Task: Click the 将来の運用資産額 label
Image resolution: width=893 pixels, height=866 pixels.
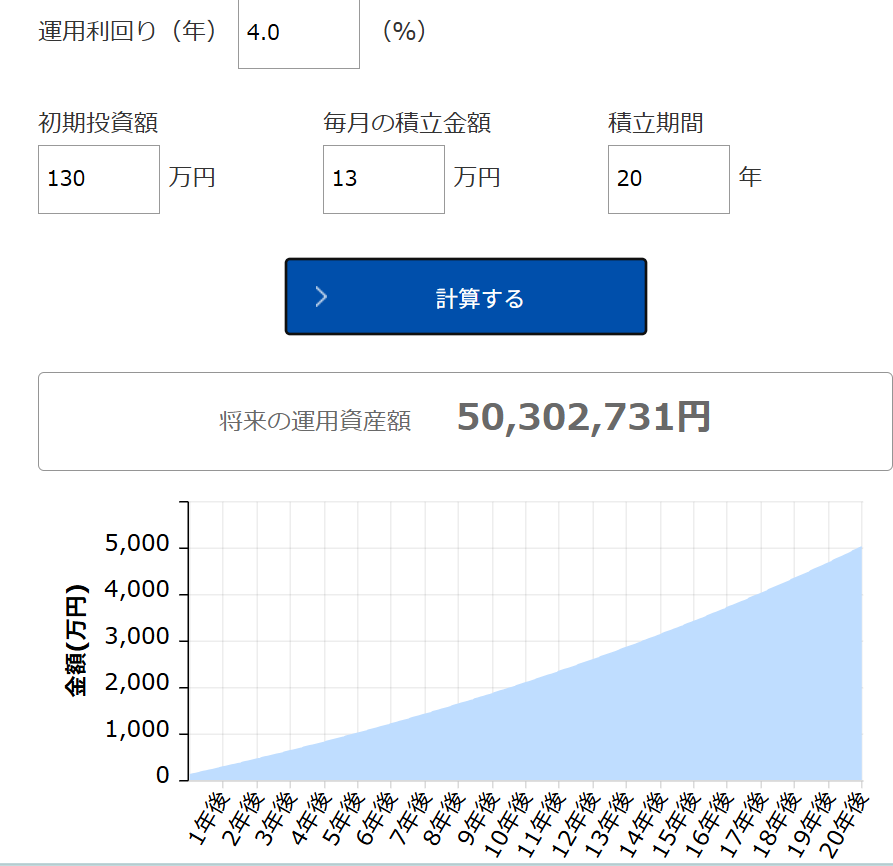Action: coord(315,421)
